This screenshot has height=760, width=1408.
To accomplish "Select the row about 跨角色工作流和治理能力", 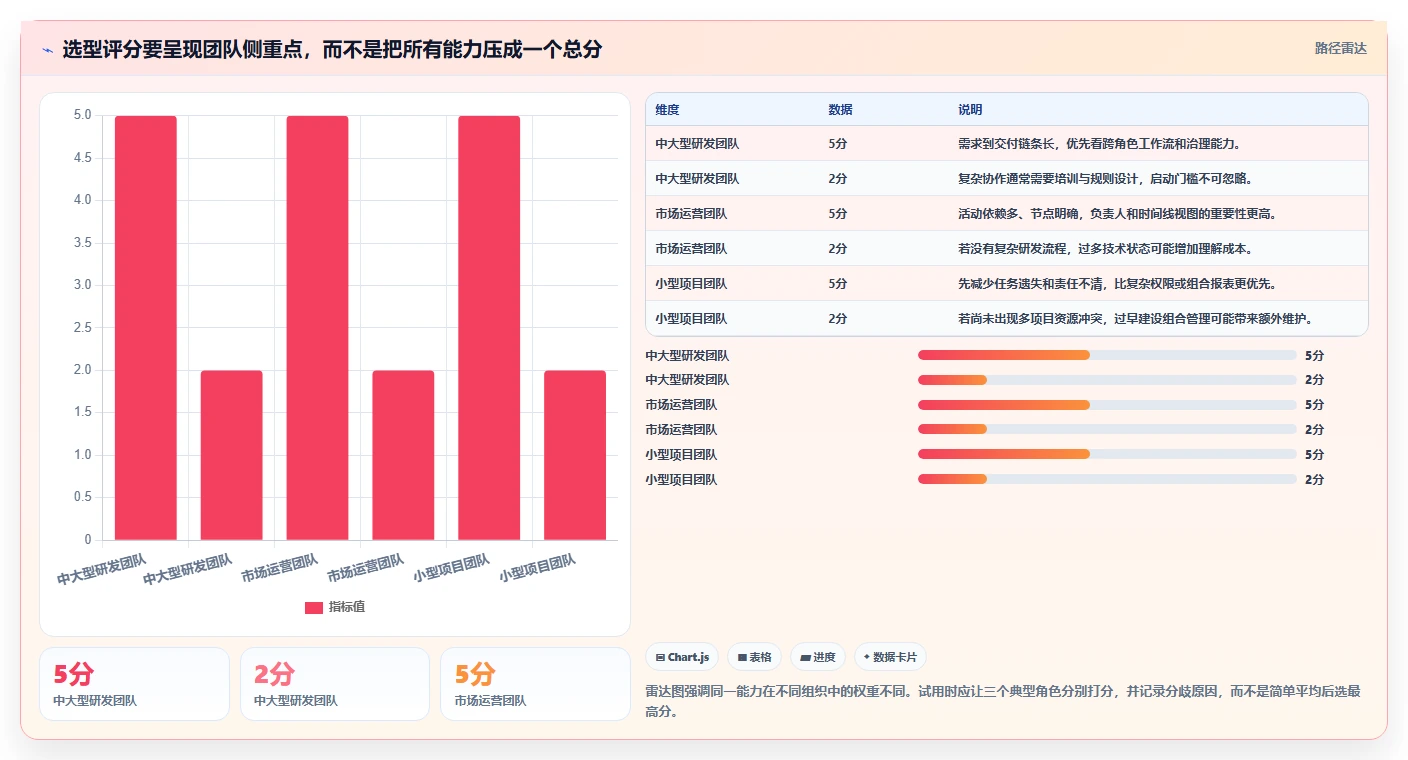I will coord(1007,144).
